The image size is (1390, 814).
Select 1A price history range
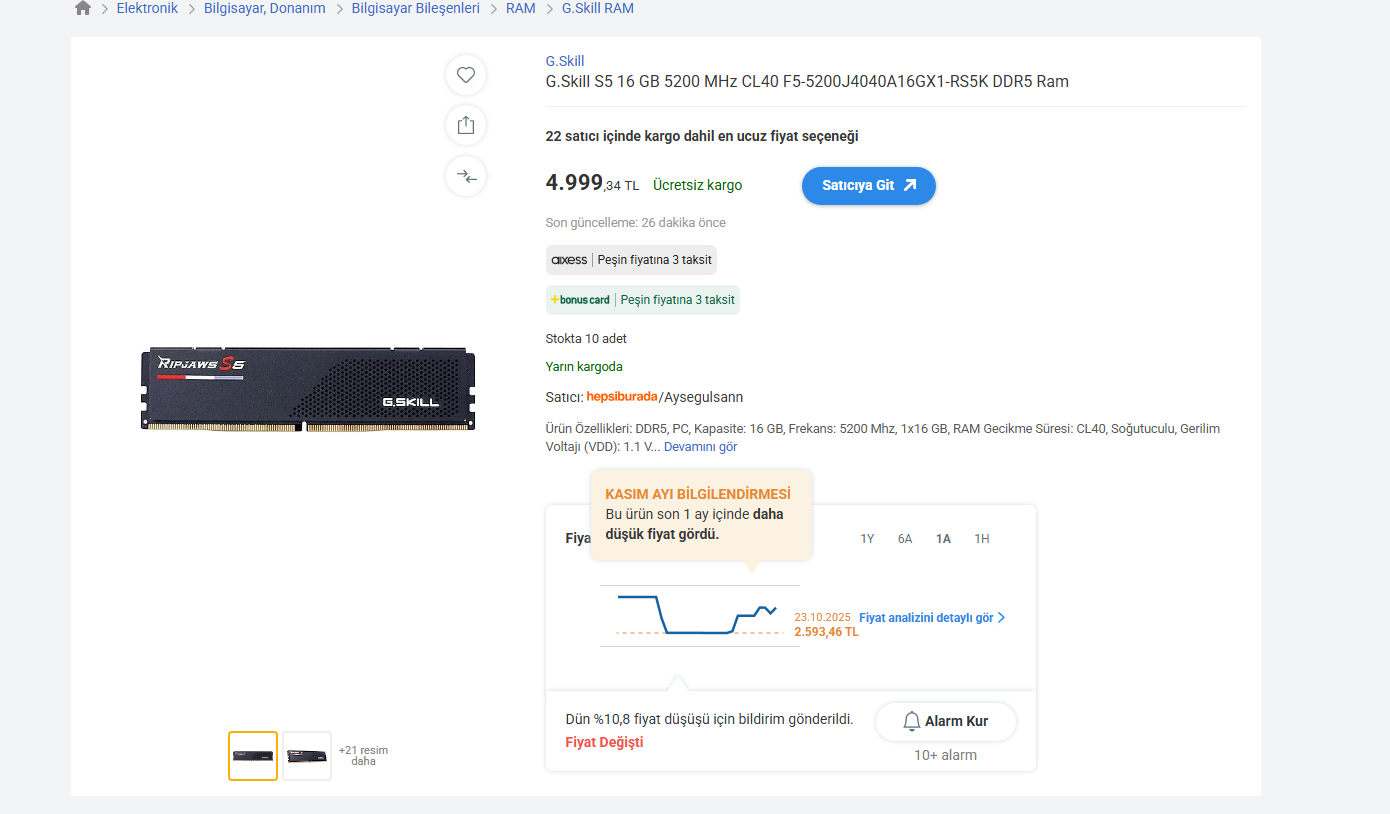point(943,539)
